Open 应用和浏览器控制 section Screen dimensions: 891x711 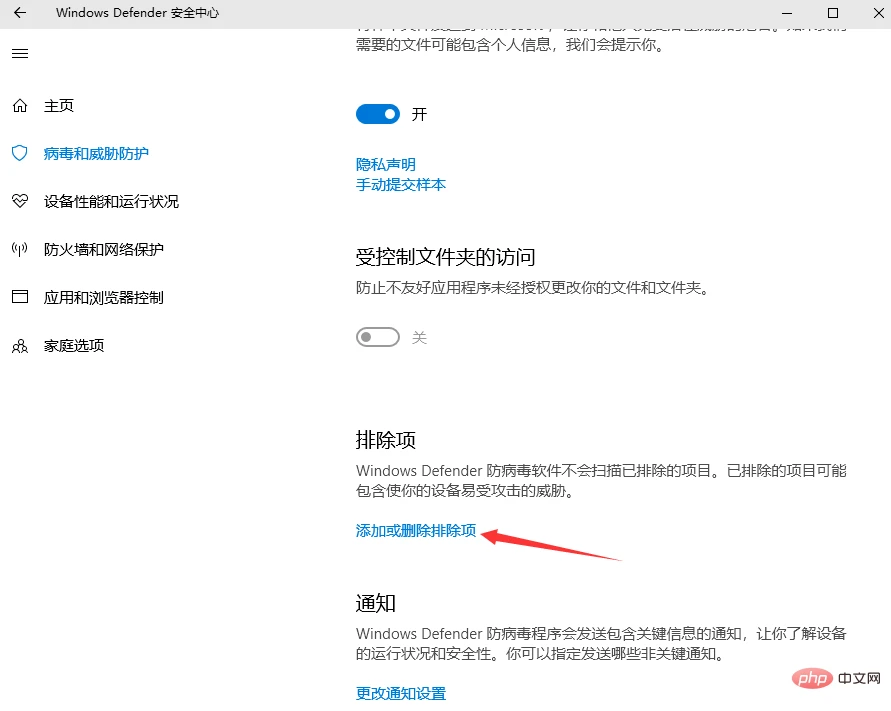104,297
